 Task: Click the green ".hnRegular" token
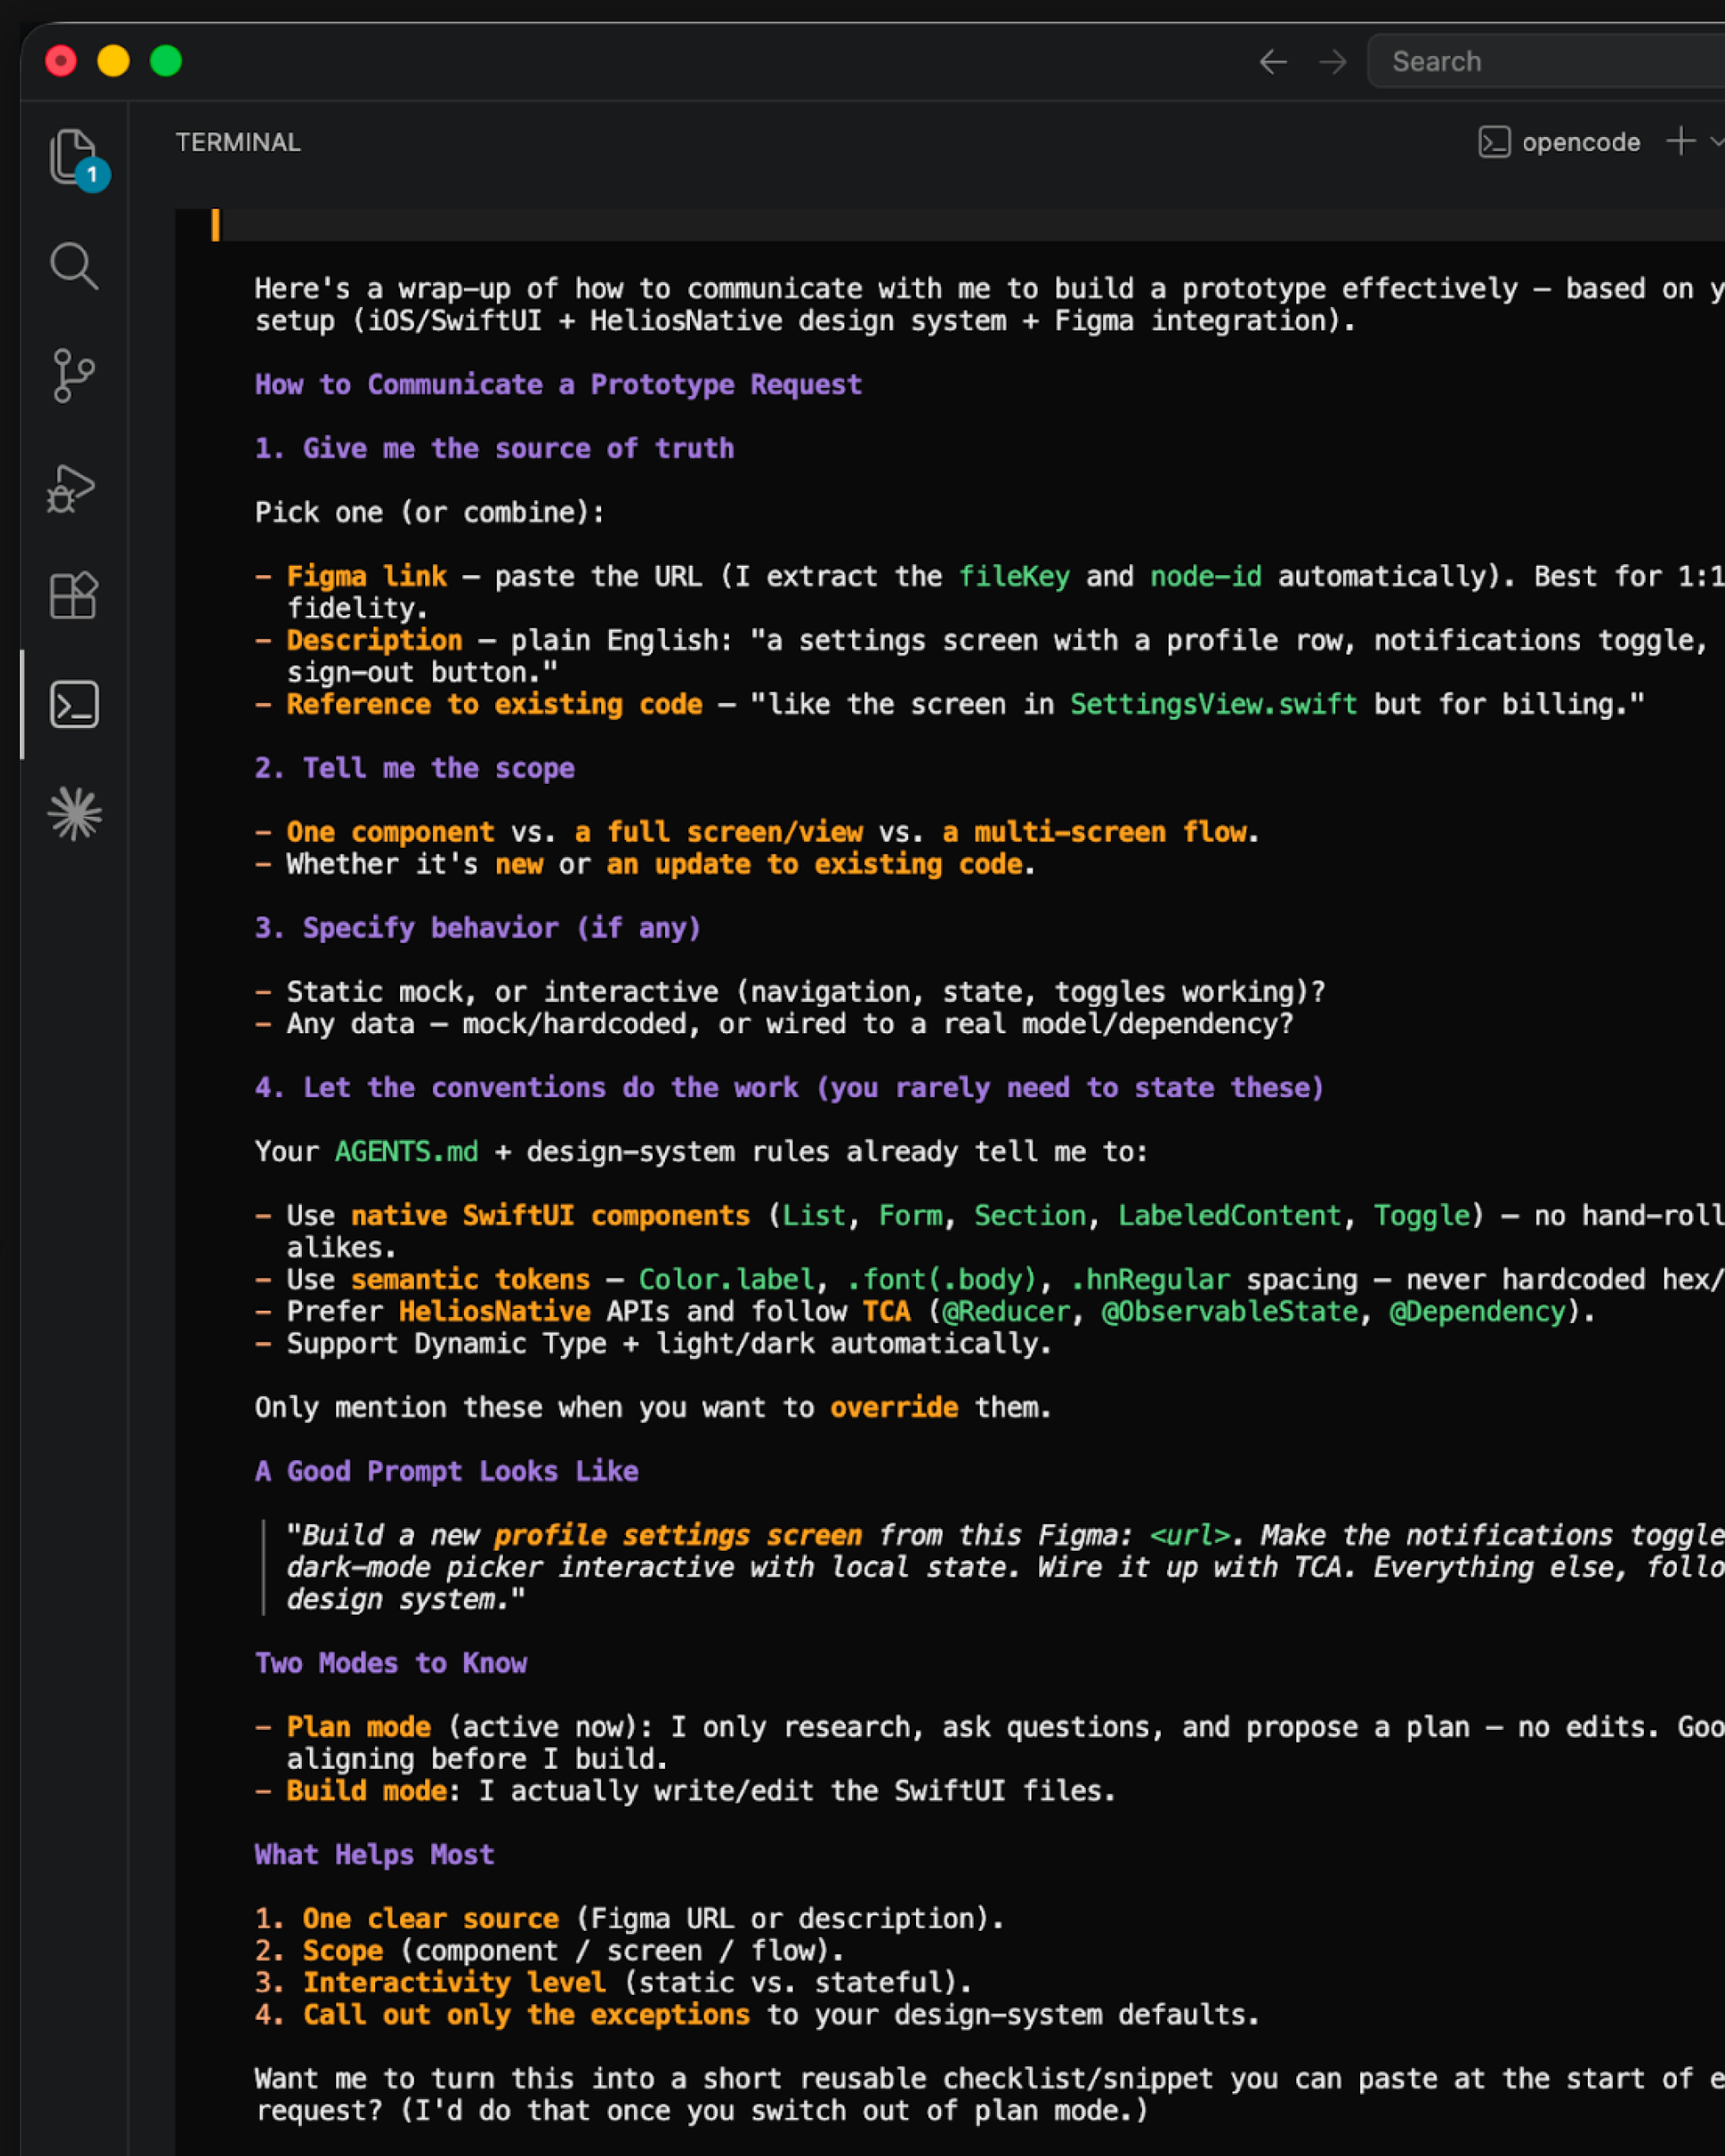coord(1150,1280)
